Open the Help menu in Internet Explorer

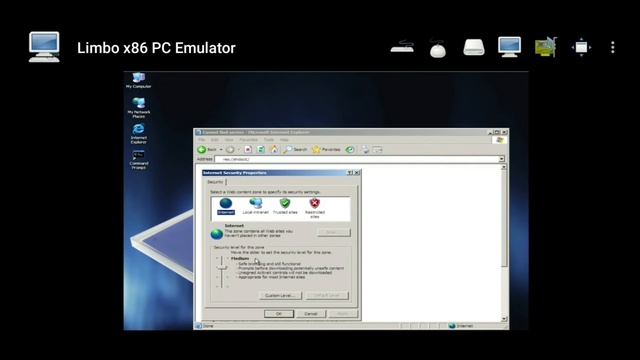pyautogui.click(x=284, y=140)
